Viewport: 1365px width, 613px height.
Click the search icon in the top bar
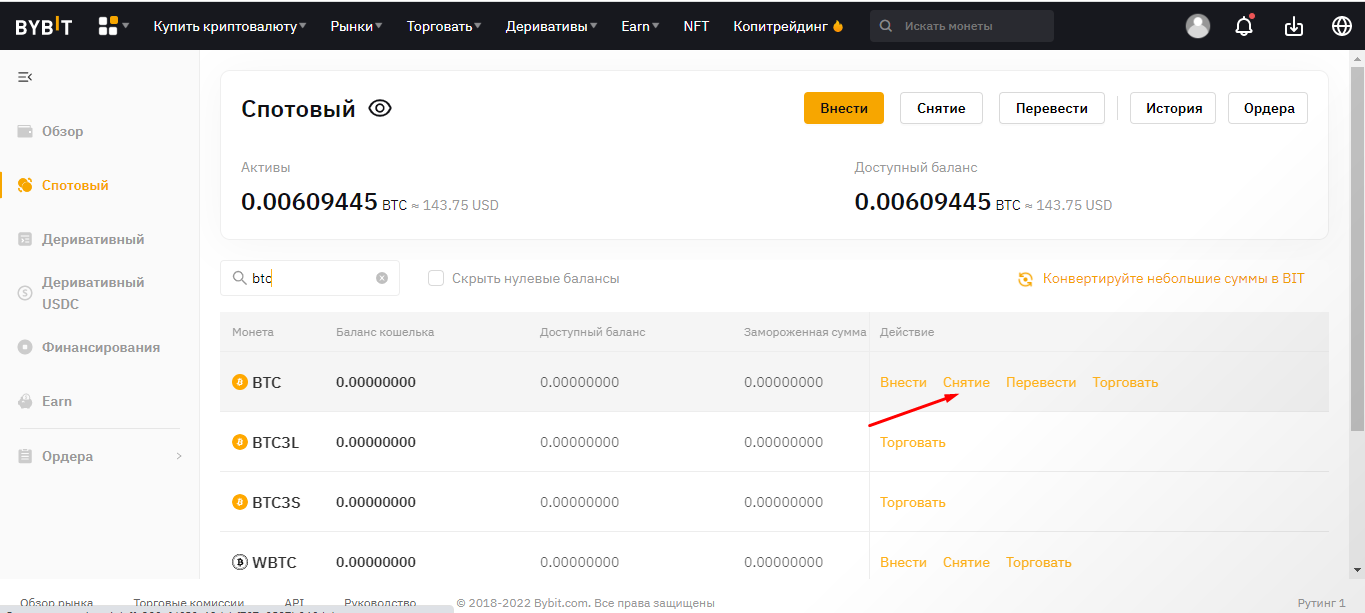[887, 26]
